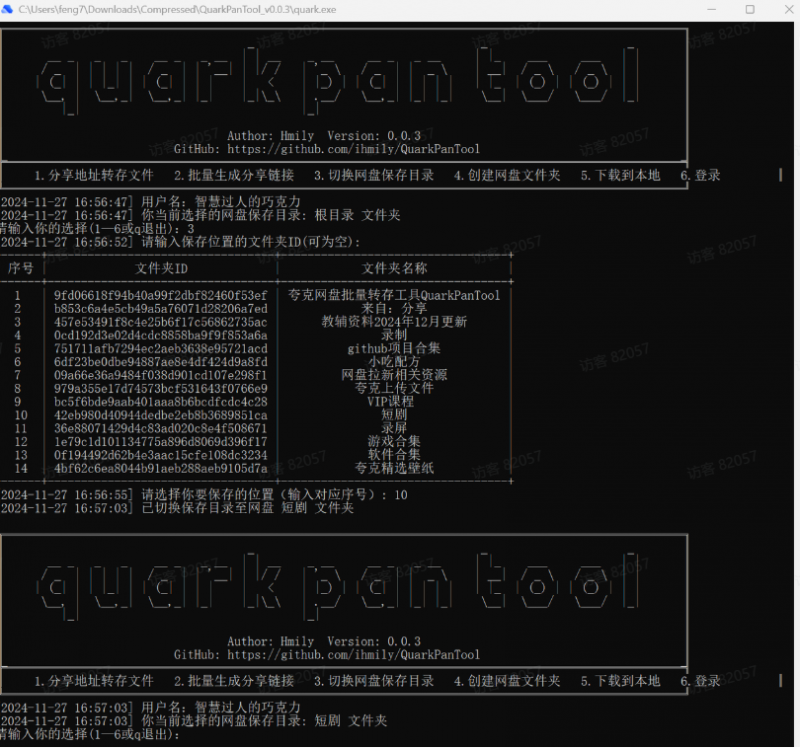Click folder name 夸克上传文件

(x=394, y=388)
